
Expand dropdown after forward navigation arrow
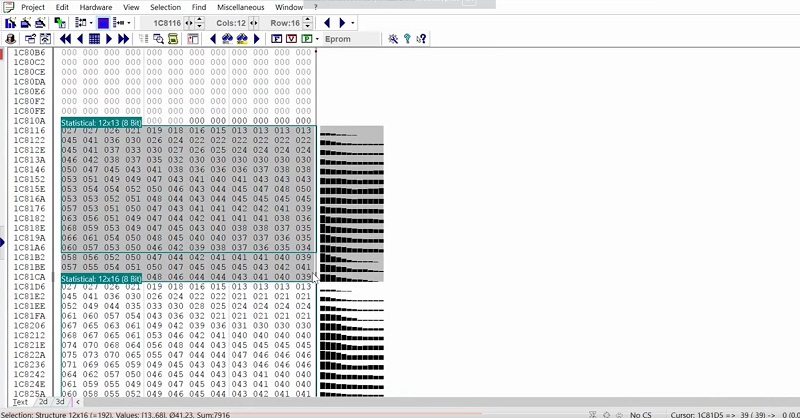(x=352, y=23)
